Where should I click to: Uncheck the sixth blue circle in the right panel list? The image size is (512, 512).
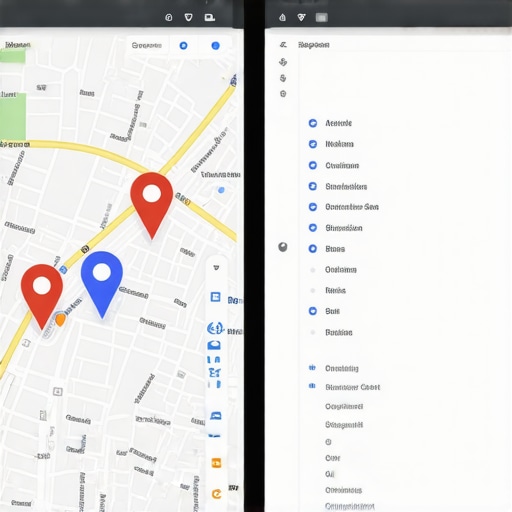coord(313,228)
